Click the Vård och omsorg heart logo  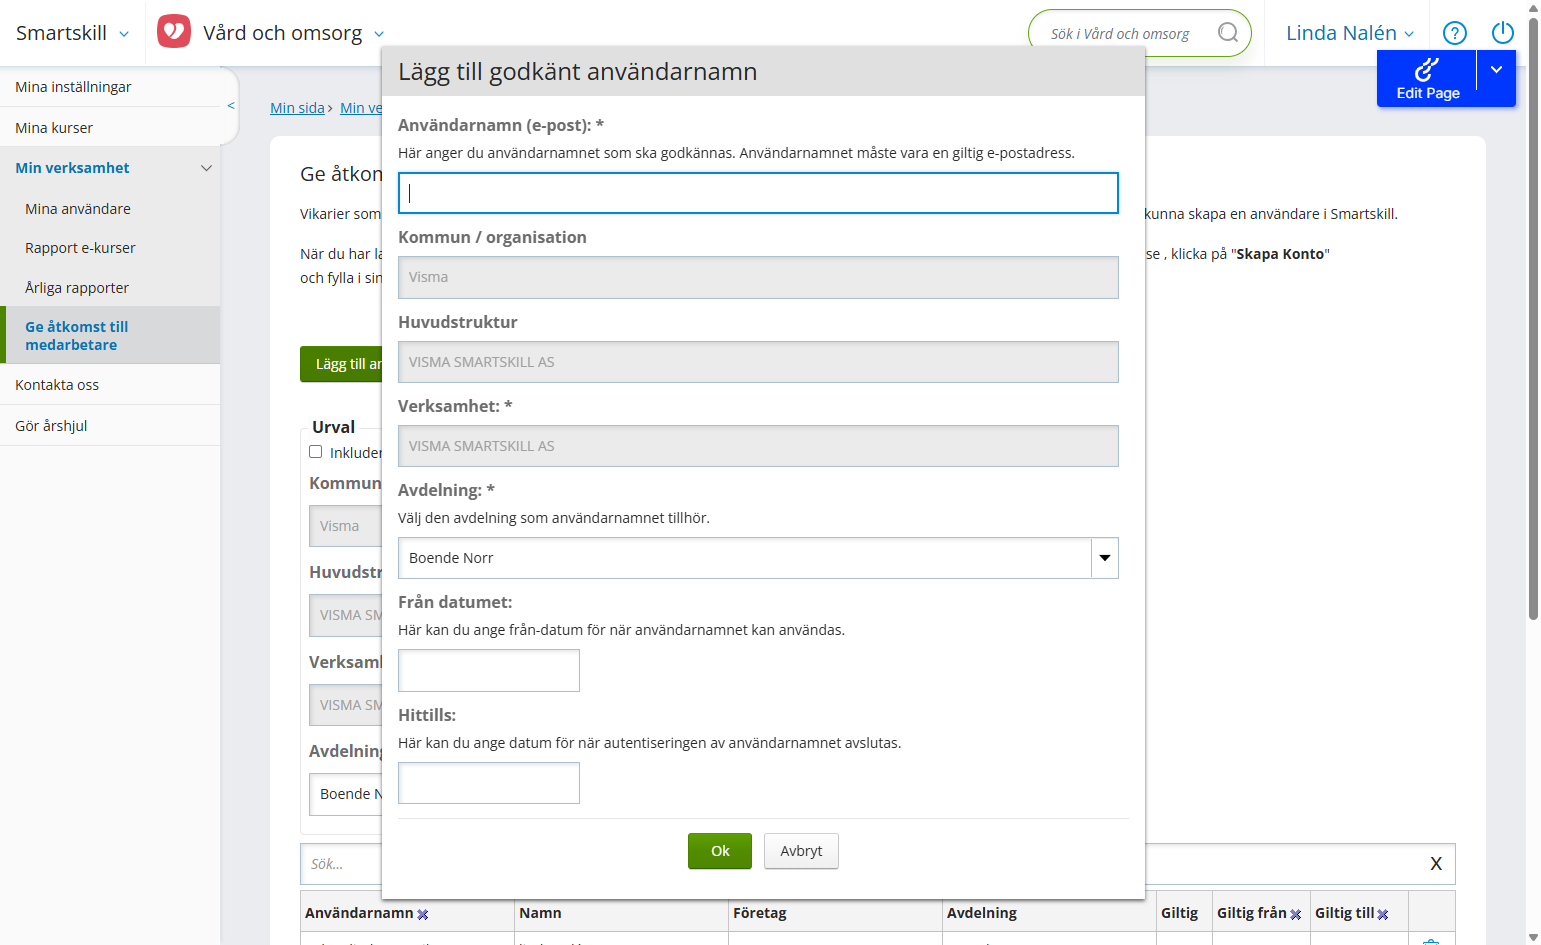coord(174,32)
